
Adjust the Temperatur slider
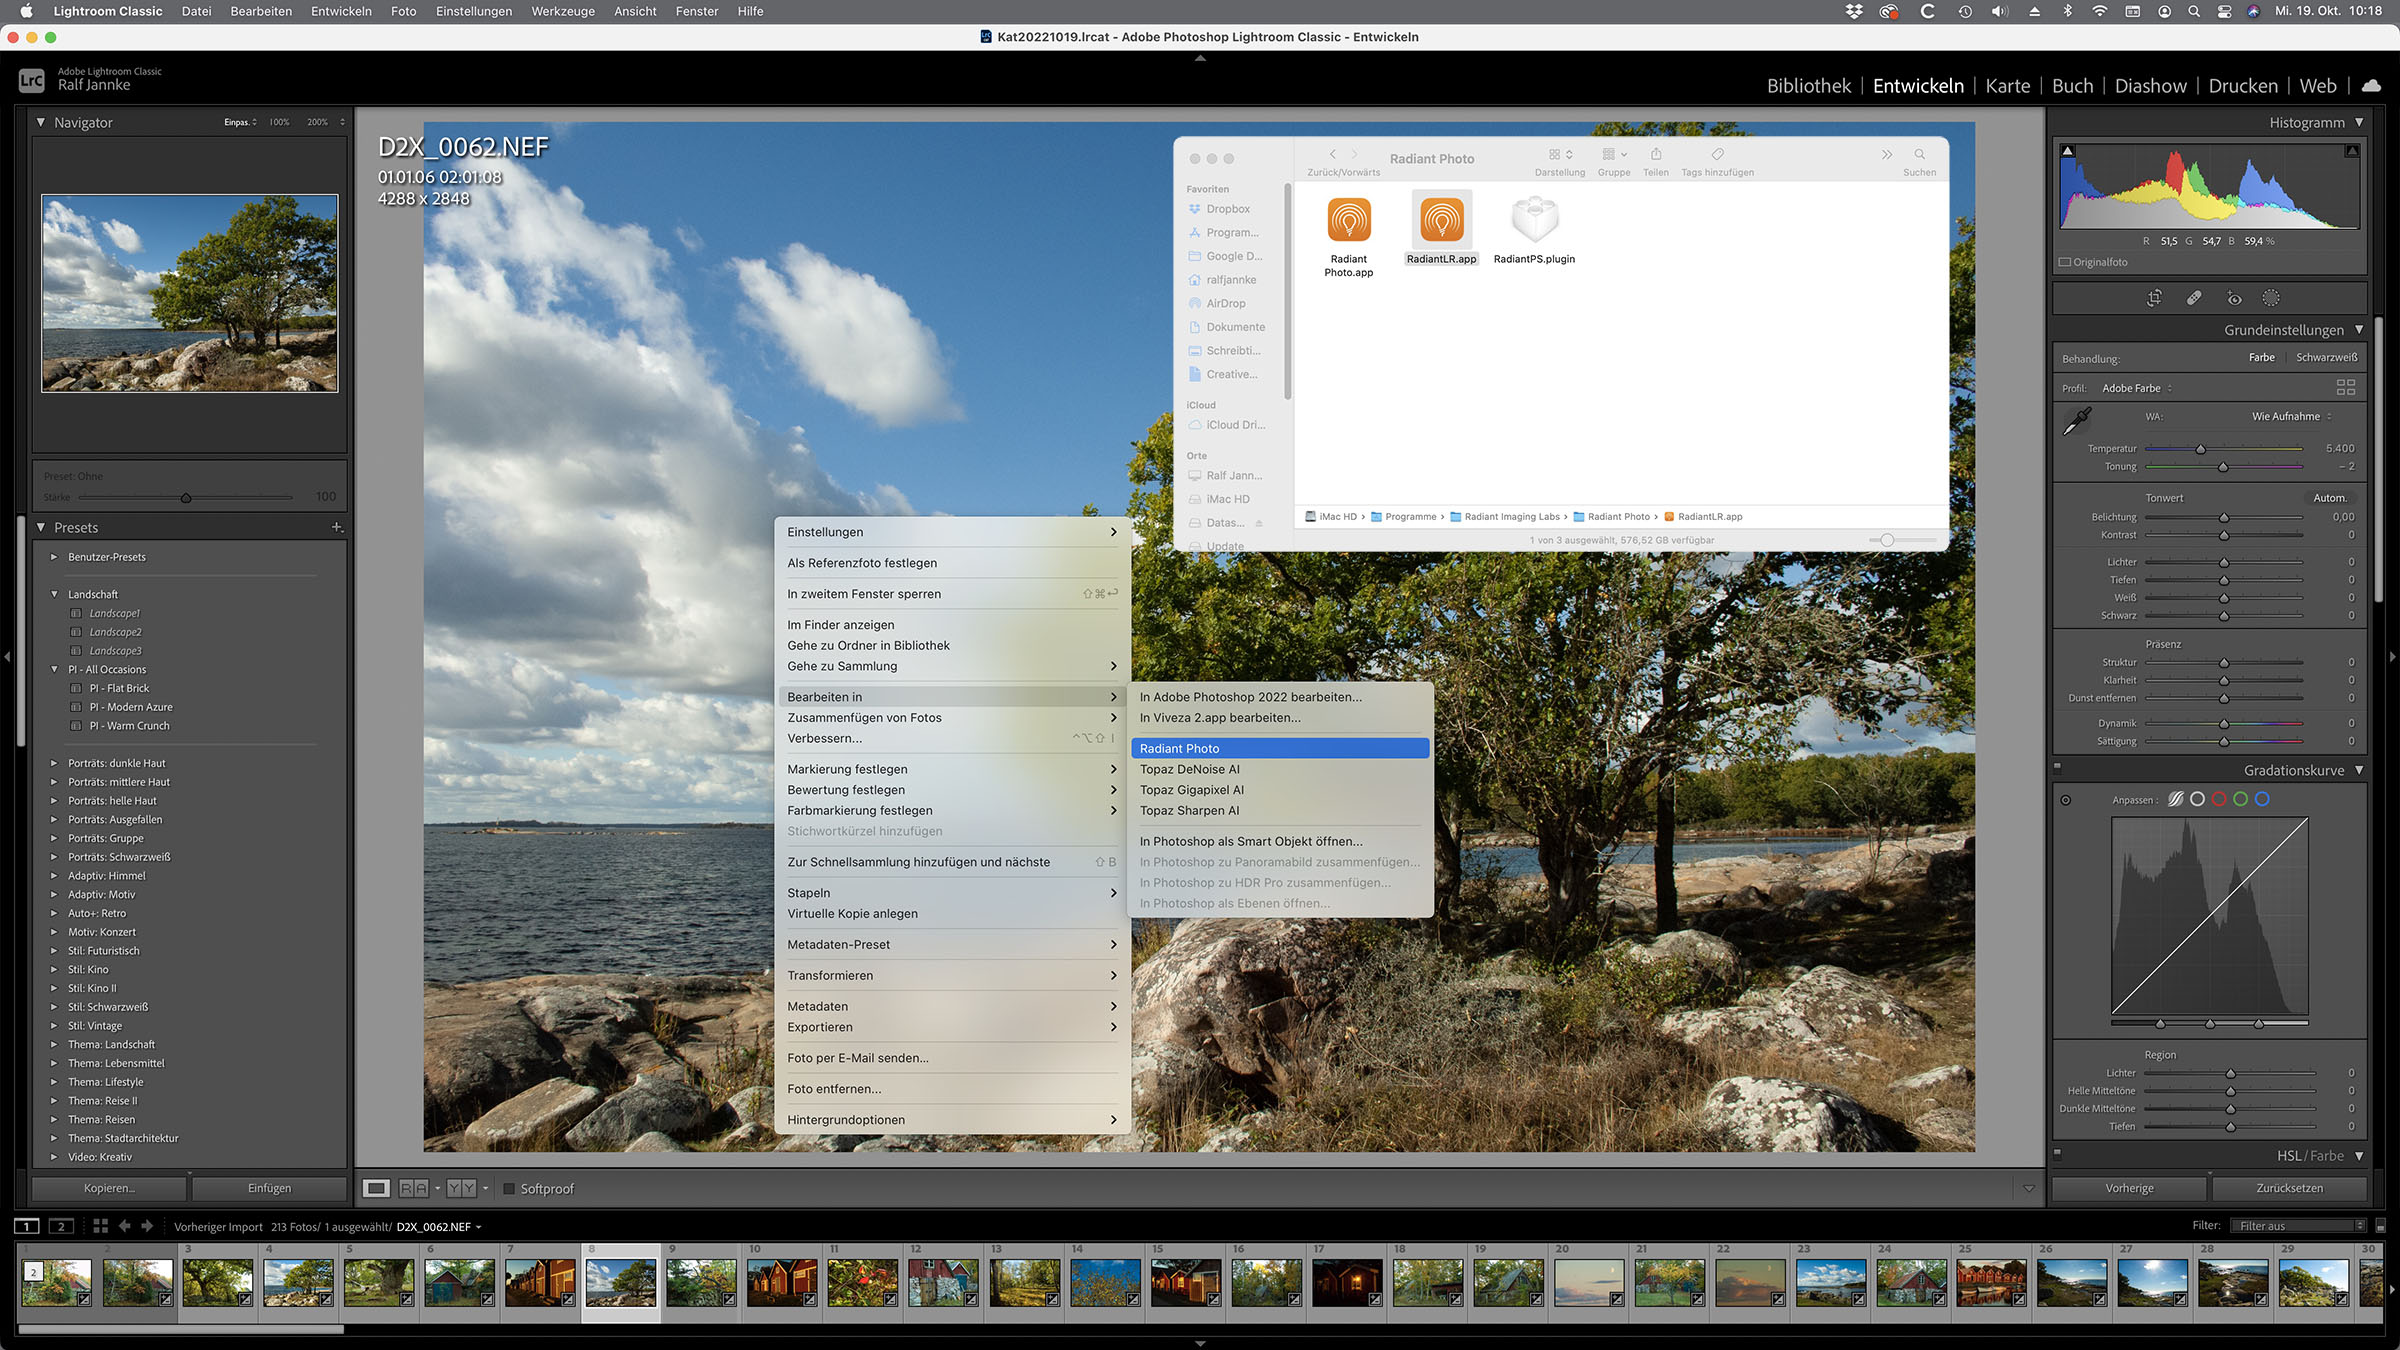pos(2200,449)
